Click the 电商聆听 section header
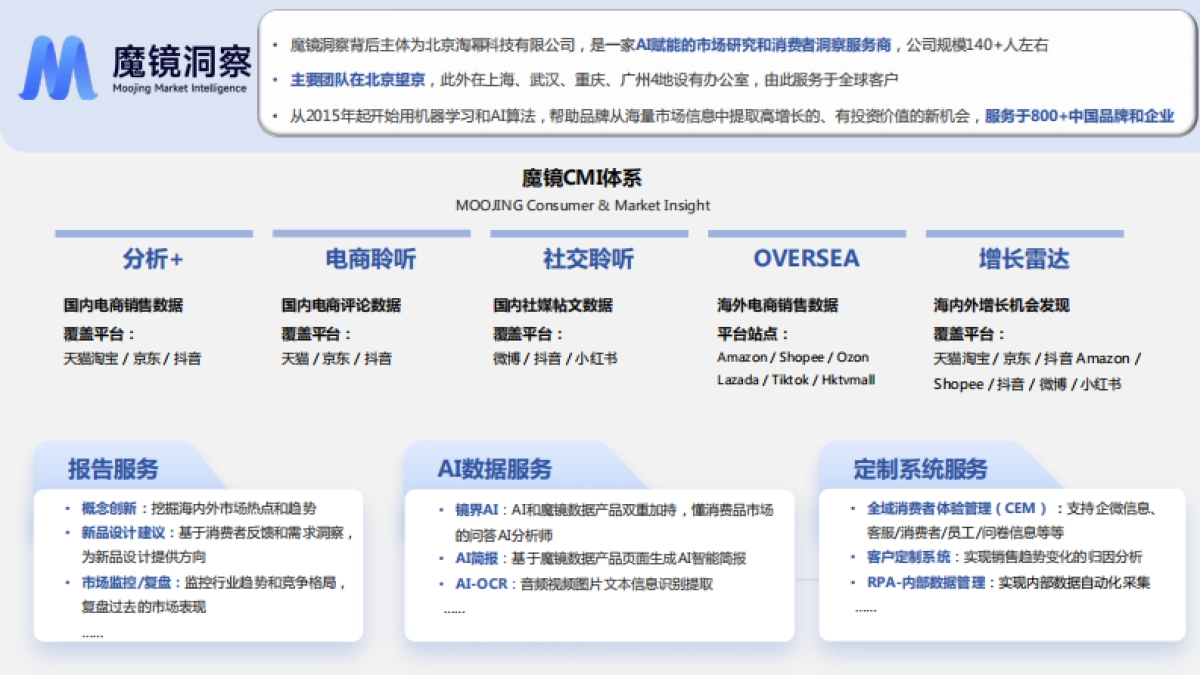 pos(369,258)
